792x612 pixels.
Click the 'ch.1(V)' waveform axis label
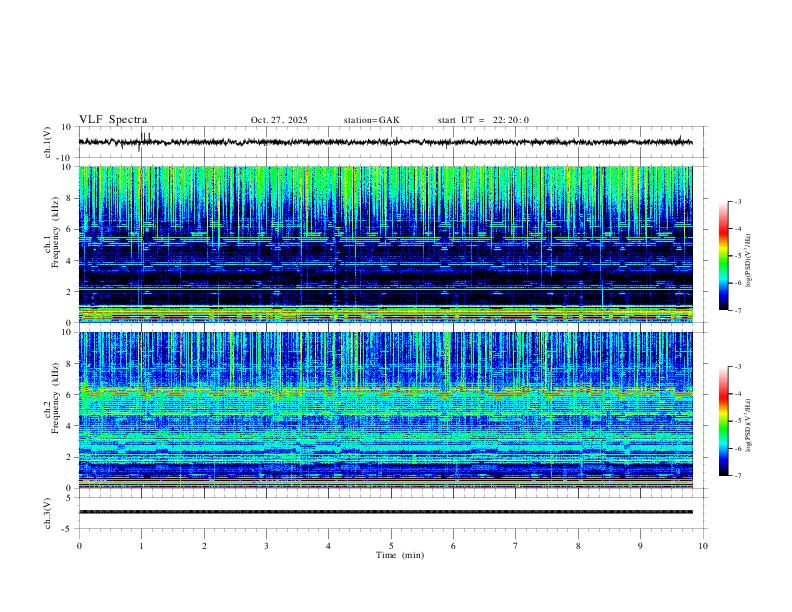pyautogui.click(x=47, y=142)
